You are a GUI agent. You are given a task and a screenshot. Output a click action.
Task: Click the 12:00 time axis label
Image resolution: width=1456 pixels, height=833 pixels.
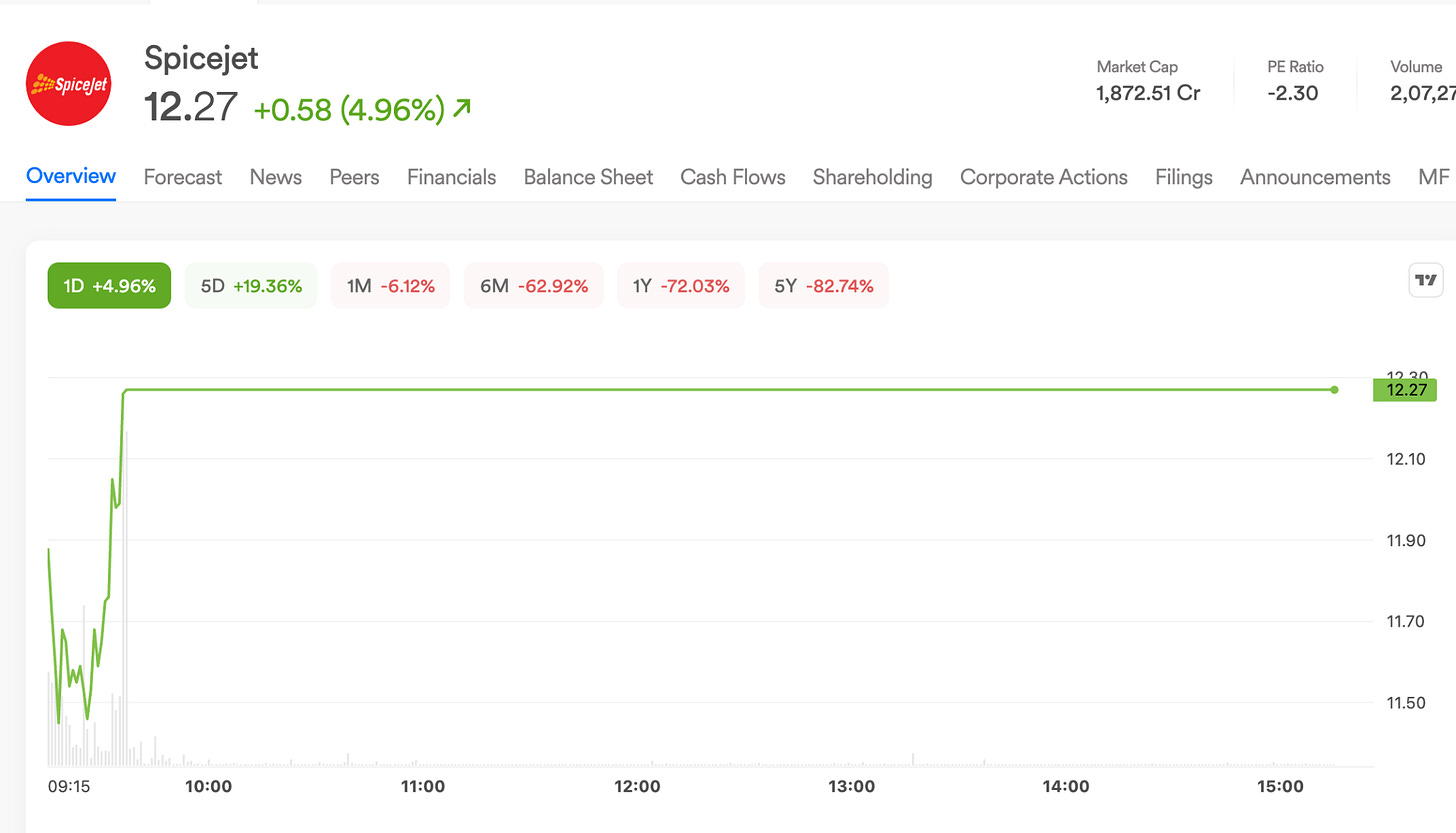637,787
